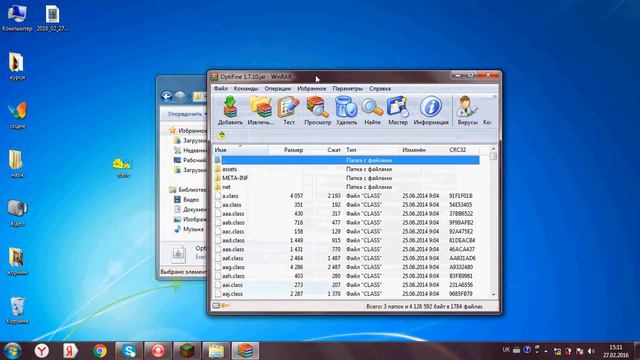Image resolution: width=640 pixels, height=360 pixels.
Task: Open the Windows Start button
Action: pos(12,351)
